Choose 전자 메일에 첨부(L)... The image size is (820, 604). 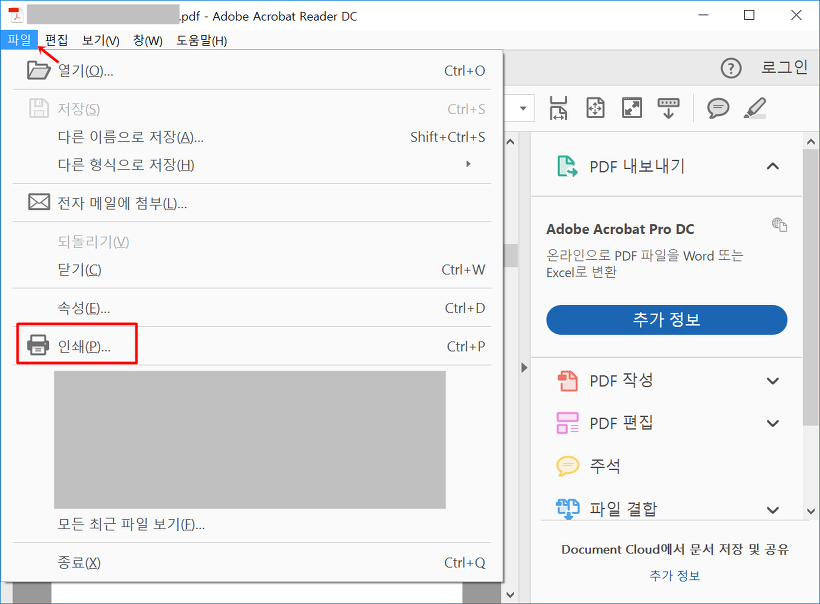tap(252, 202)
